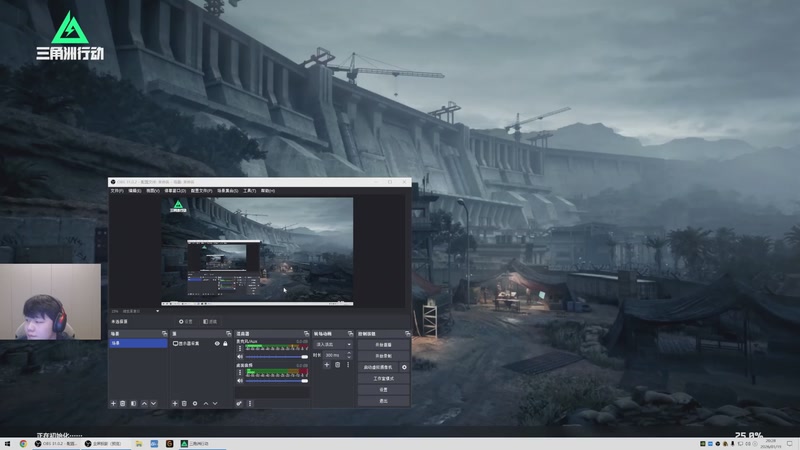The width and height of the screenshot is (800, 450).
Task: Select the display capture source row
Action: point(201,343)
